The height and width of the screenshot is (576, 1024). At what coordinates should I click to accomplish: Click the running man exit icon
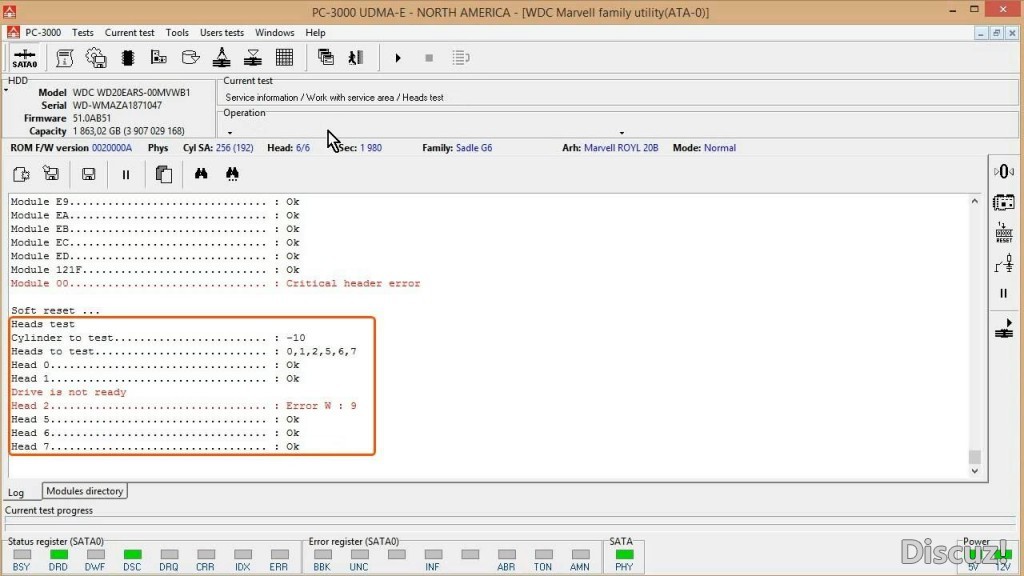(356, 58)
